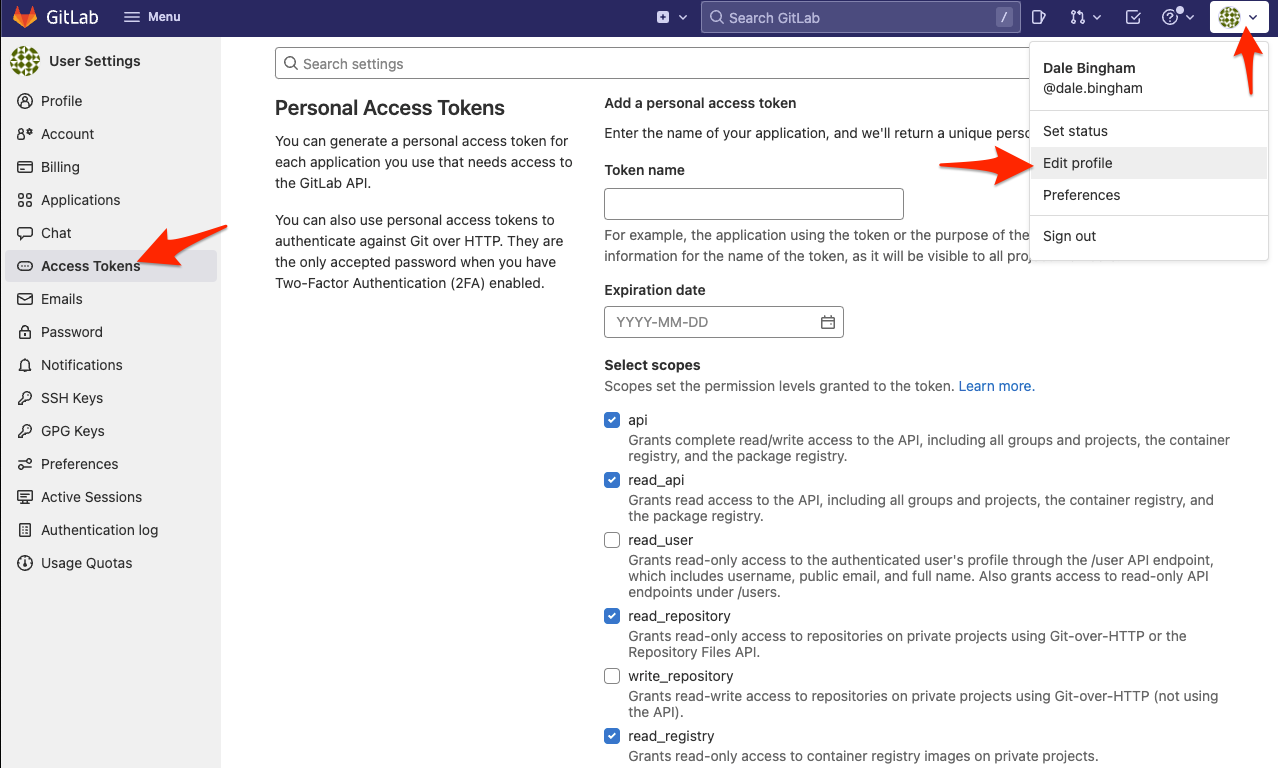Screen dimensions: 1278x768
Task: Check the read_user scope checkbox
Action: 612,540
